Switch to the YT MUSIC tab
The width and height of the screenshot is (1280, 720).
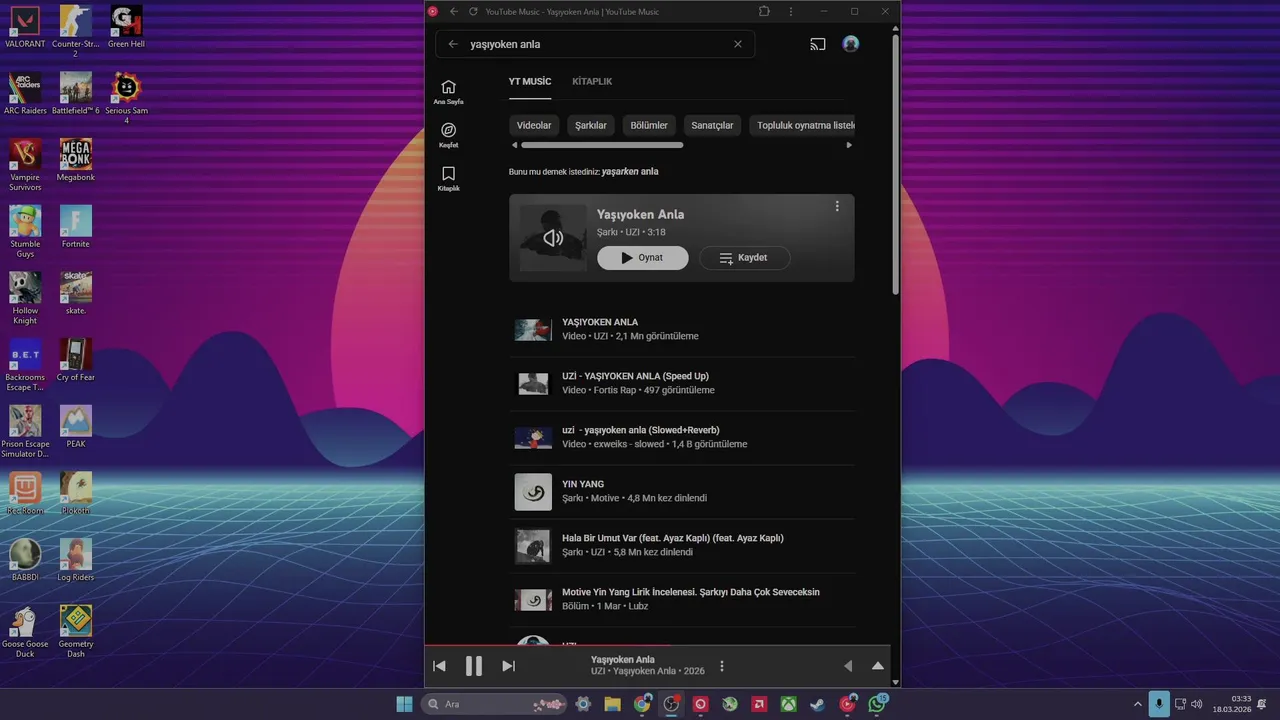[x=530, y=82]
